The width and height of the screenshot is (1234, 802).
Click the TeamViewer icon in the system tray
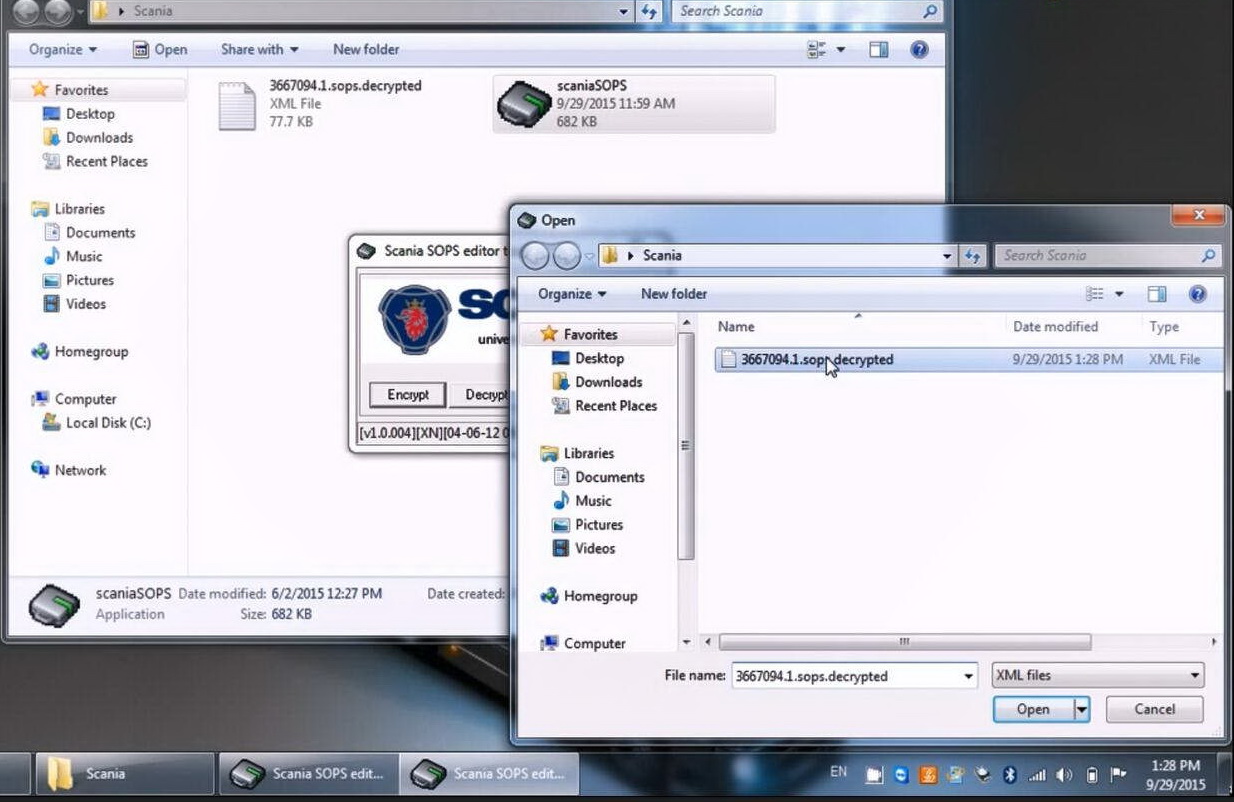tap(901, 774)
